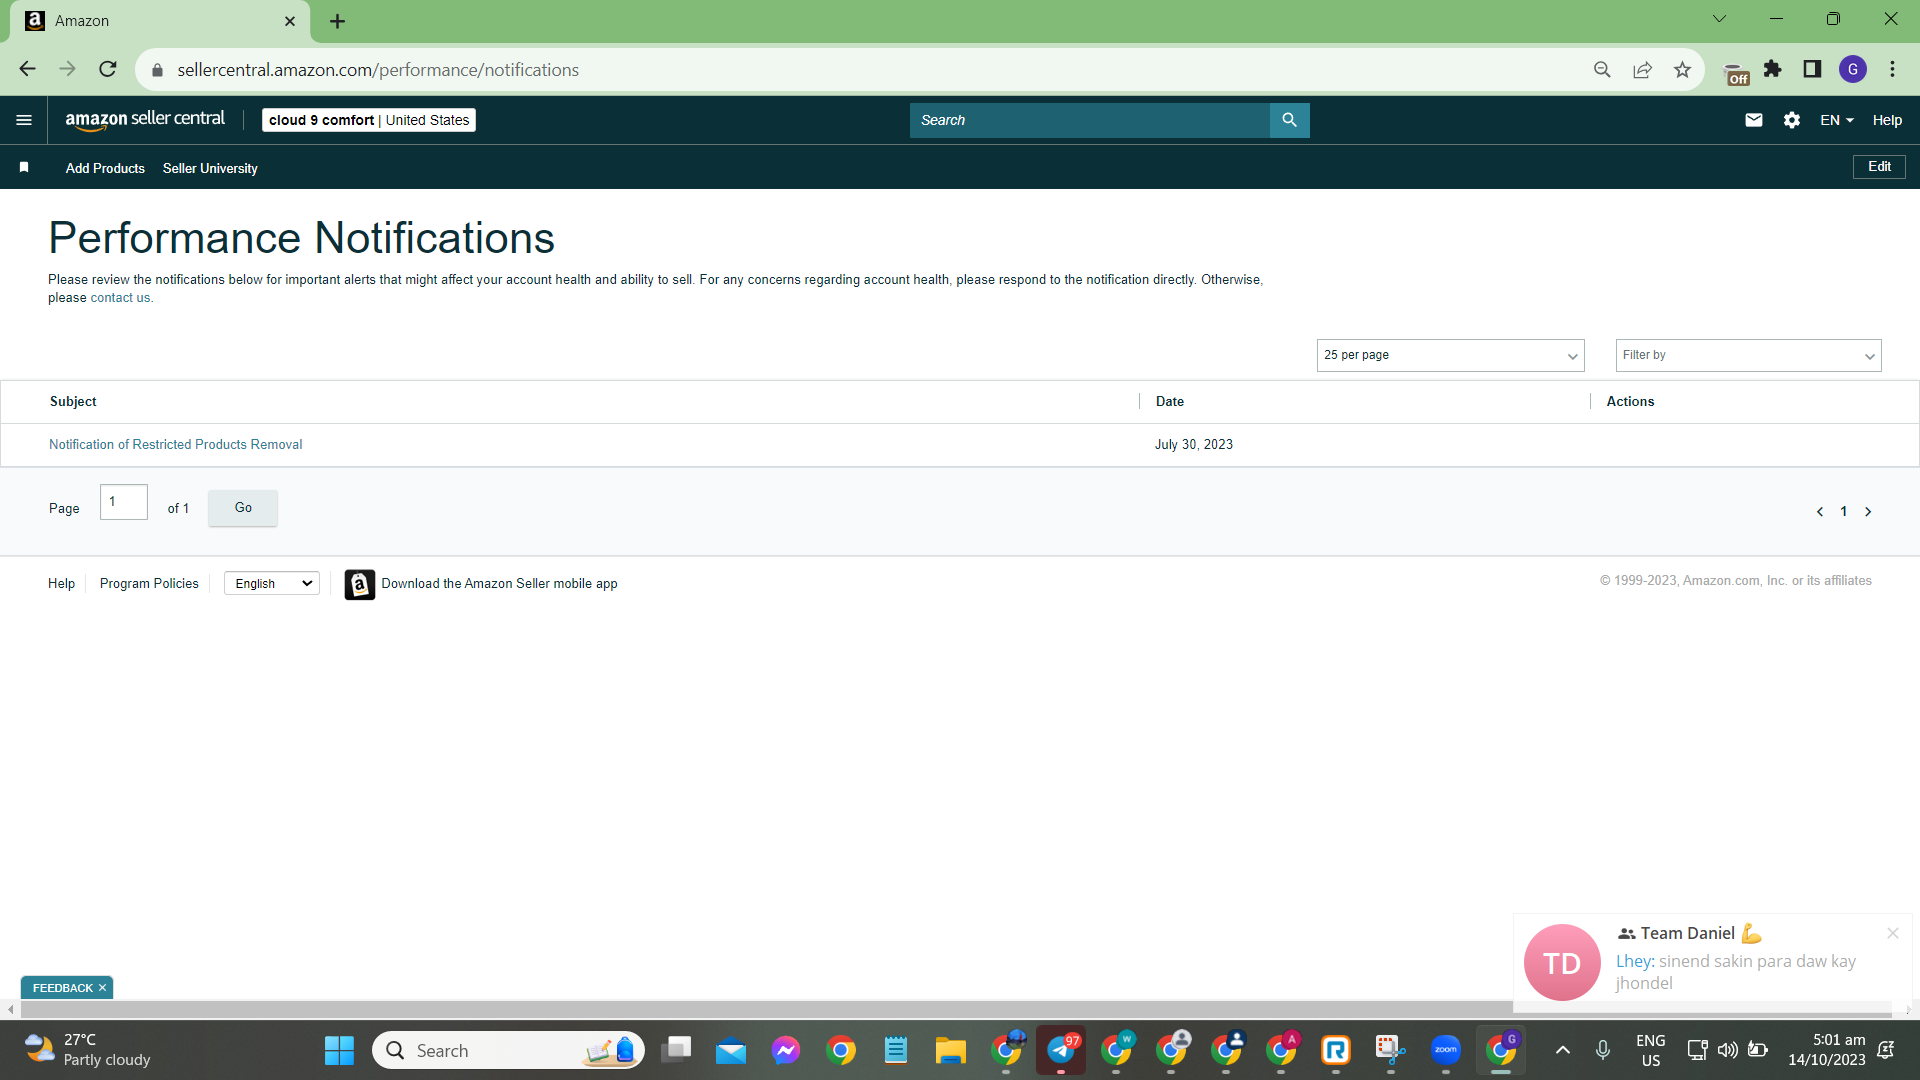Click the bookmark flag icon
Image resolution: width=1920 pixels, height=1080 pixels.
[x=24, y=168]
